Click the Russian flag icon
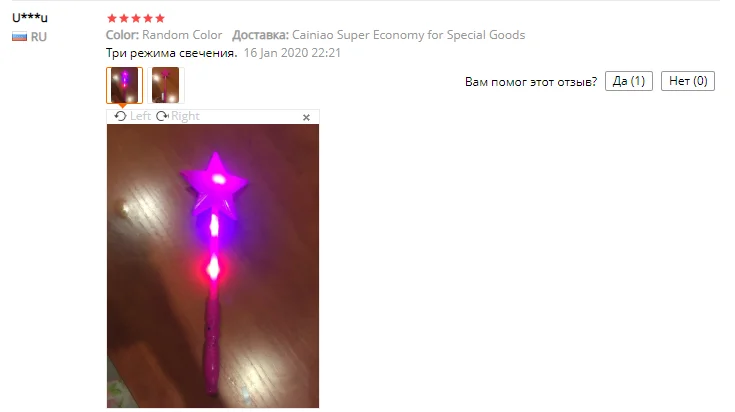This screenshot has width=735, height=412. point(20,37)
